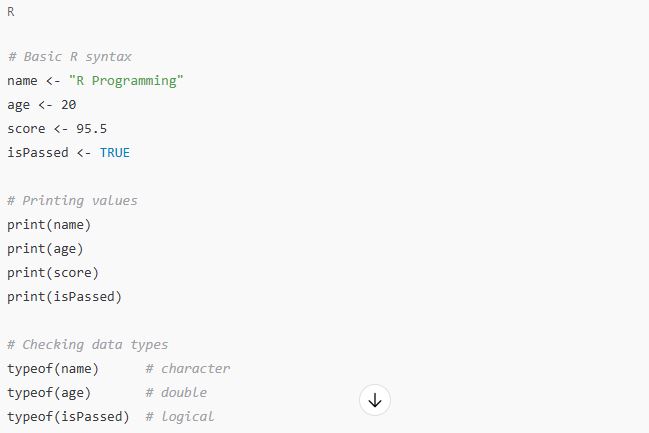Click the "# Printing values" comment
Image resolution: width=649 pixels, height=433 pixels.
(x=72, y=201)
